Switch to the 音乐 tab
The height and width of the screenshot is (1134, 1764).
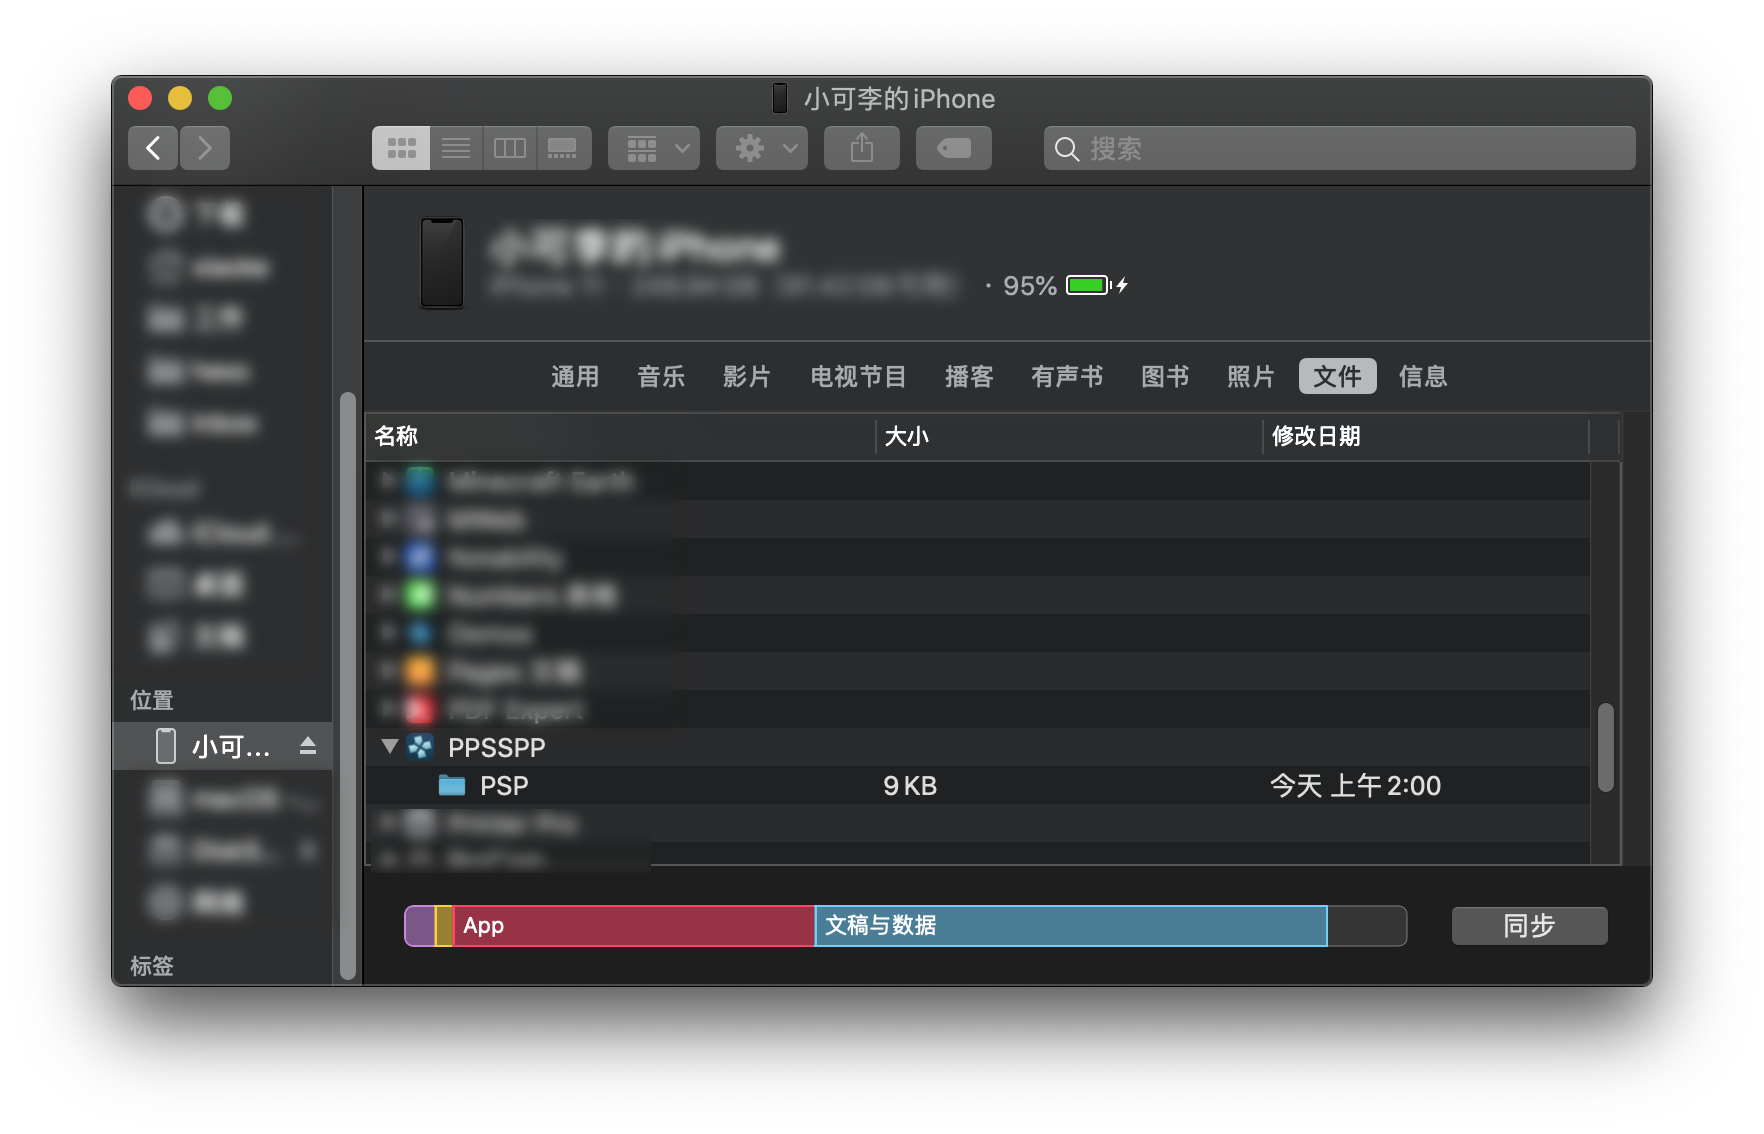[x=661, y=376]
